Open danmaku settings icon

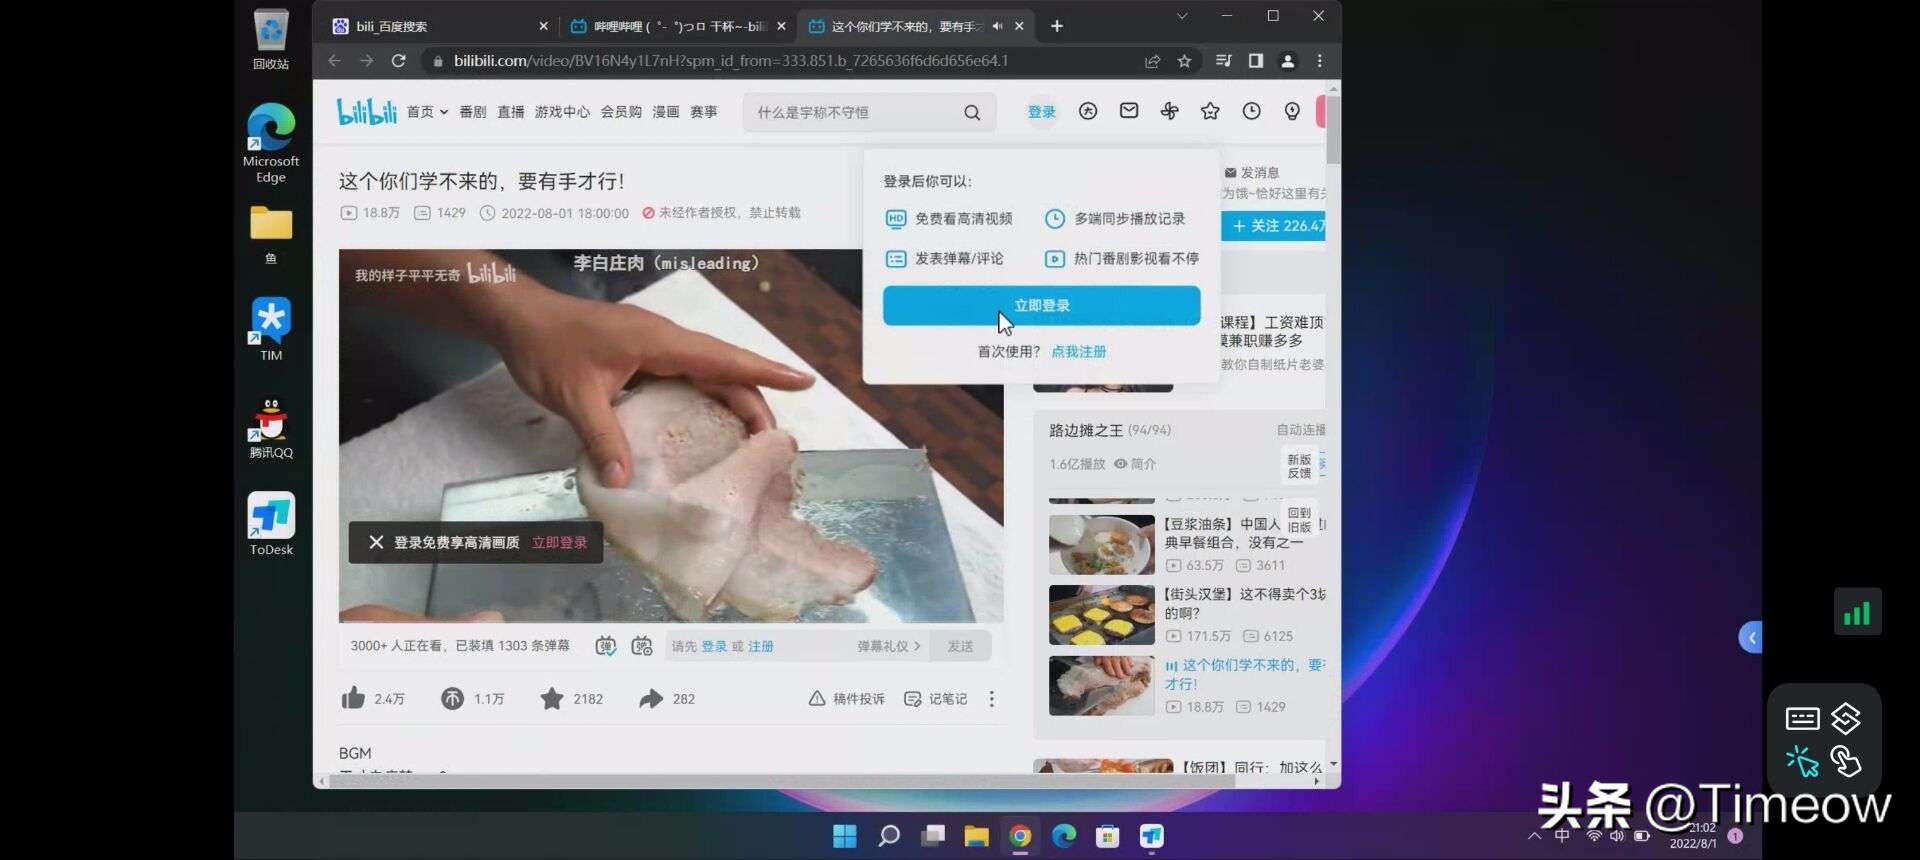(x=642, y=646)
